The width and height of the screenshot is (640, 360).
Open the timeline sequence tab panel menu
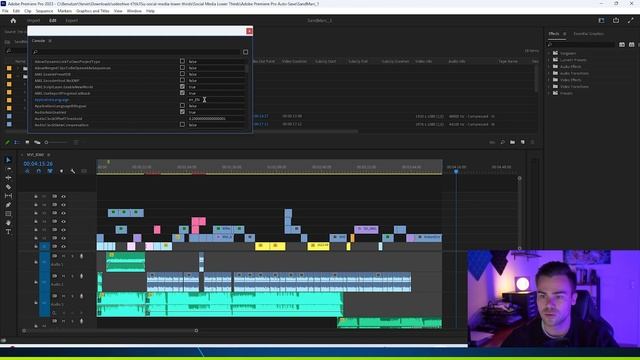49,155
